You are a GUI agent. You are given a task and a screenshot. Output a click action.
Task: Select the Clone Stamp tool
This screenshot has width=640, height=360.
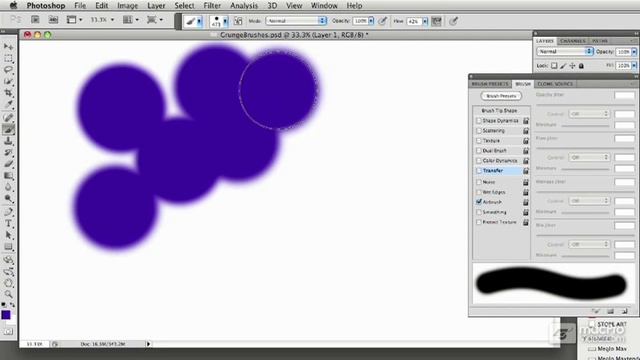point(8,141)
